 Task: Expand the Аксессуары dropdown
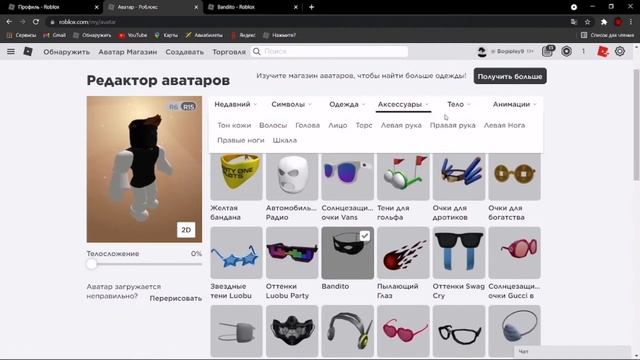tap(403, 104)
